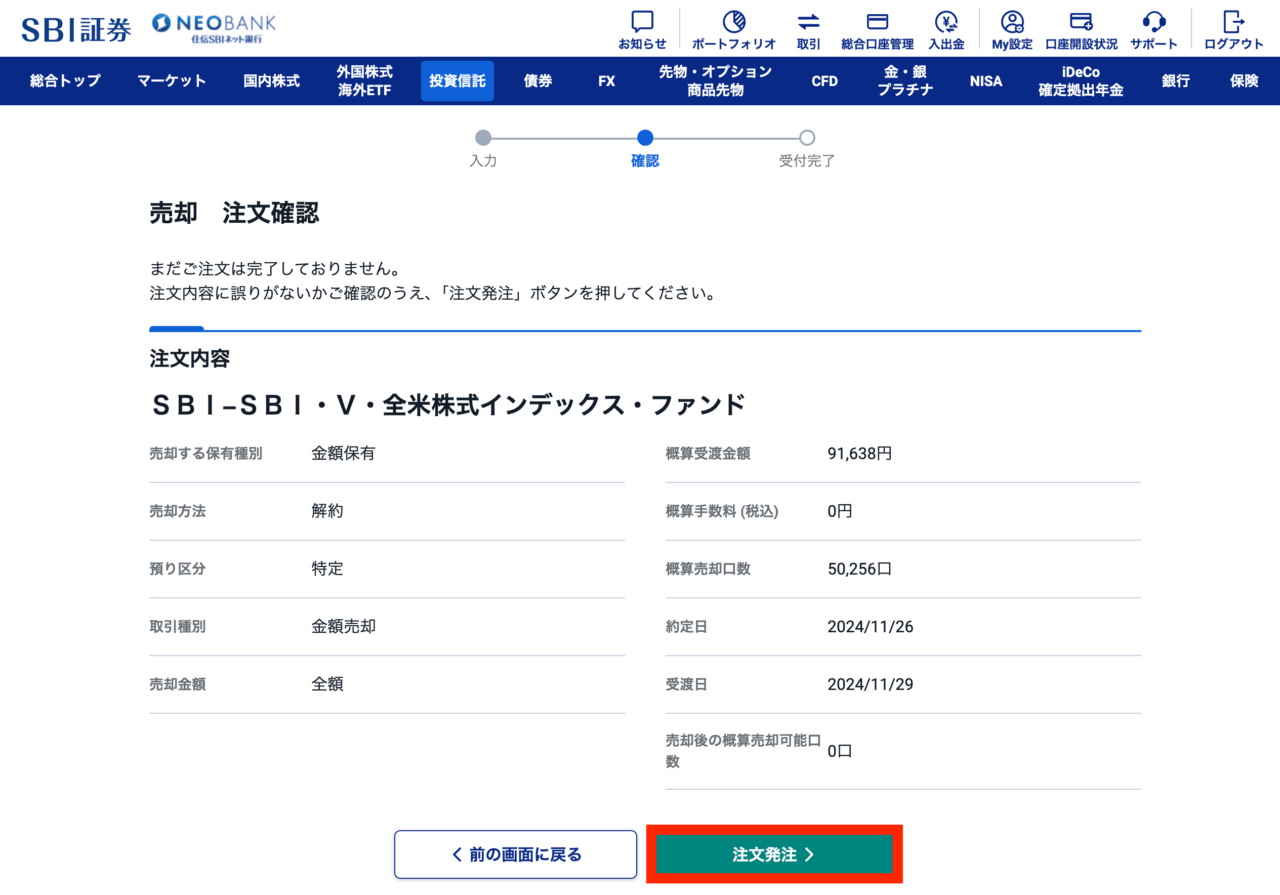Open the 保険 menu
This screenshot has width=1280, height=895.
click(1244, 81)
